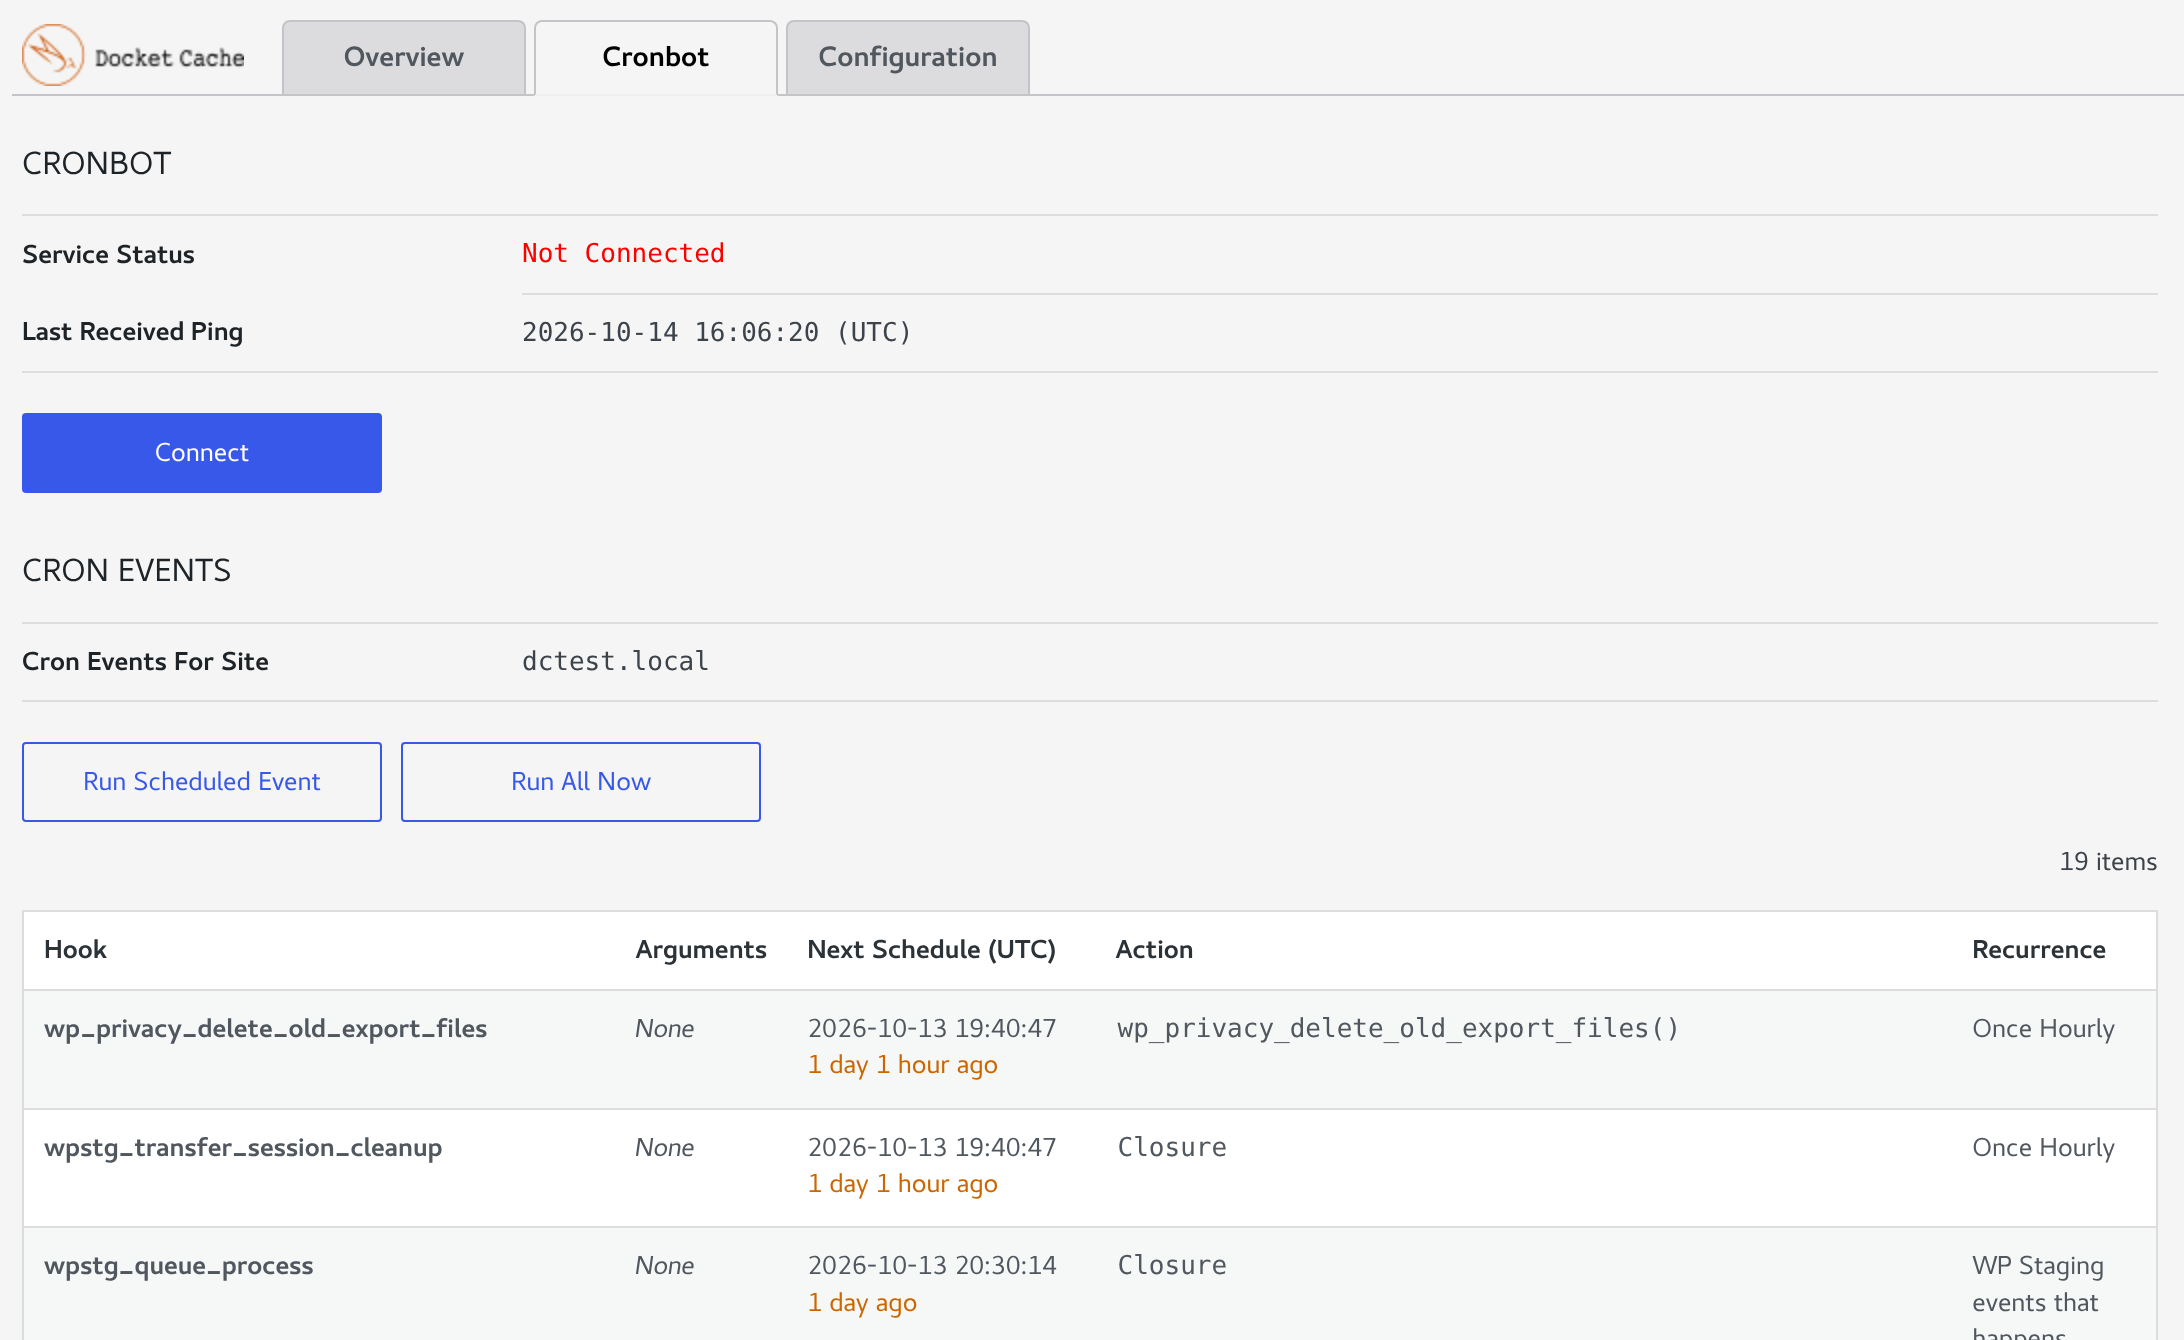Click the blue Connect button
The width and height of the screenshot is (2184, 1340).
point(202,453)
